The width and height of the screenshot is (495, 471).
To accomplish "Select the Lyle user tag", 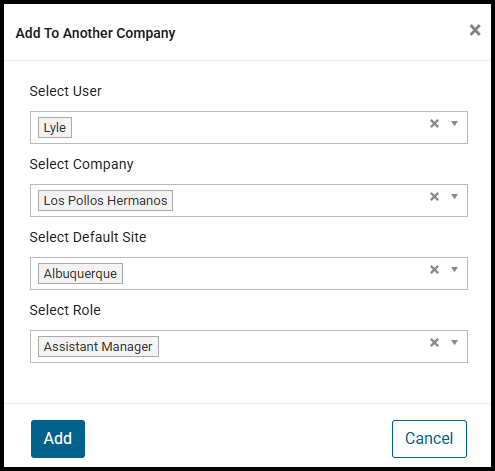I will click(x=55, y=127).
